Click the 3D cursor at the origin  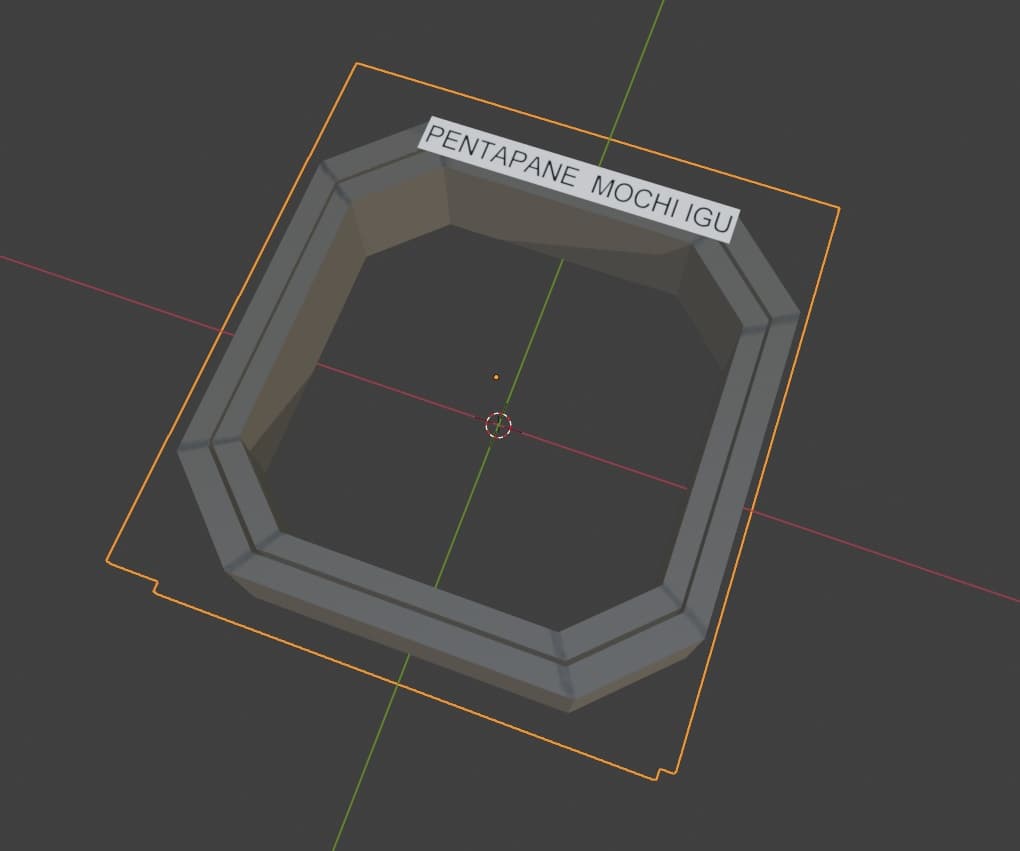click(x=499, y=426)
